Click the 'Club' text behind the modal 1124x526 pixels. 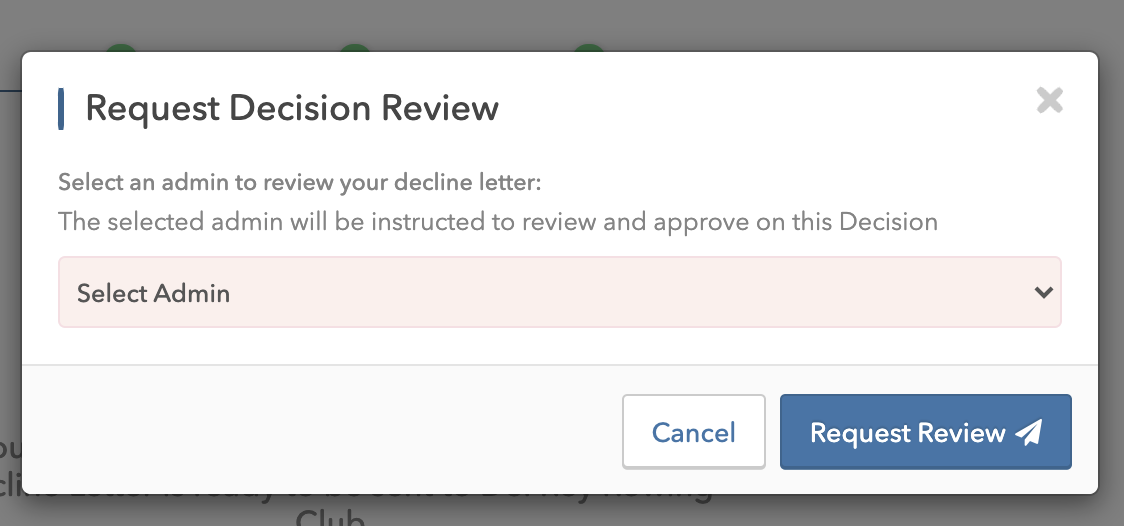pos(330,517)
